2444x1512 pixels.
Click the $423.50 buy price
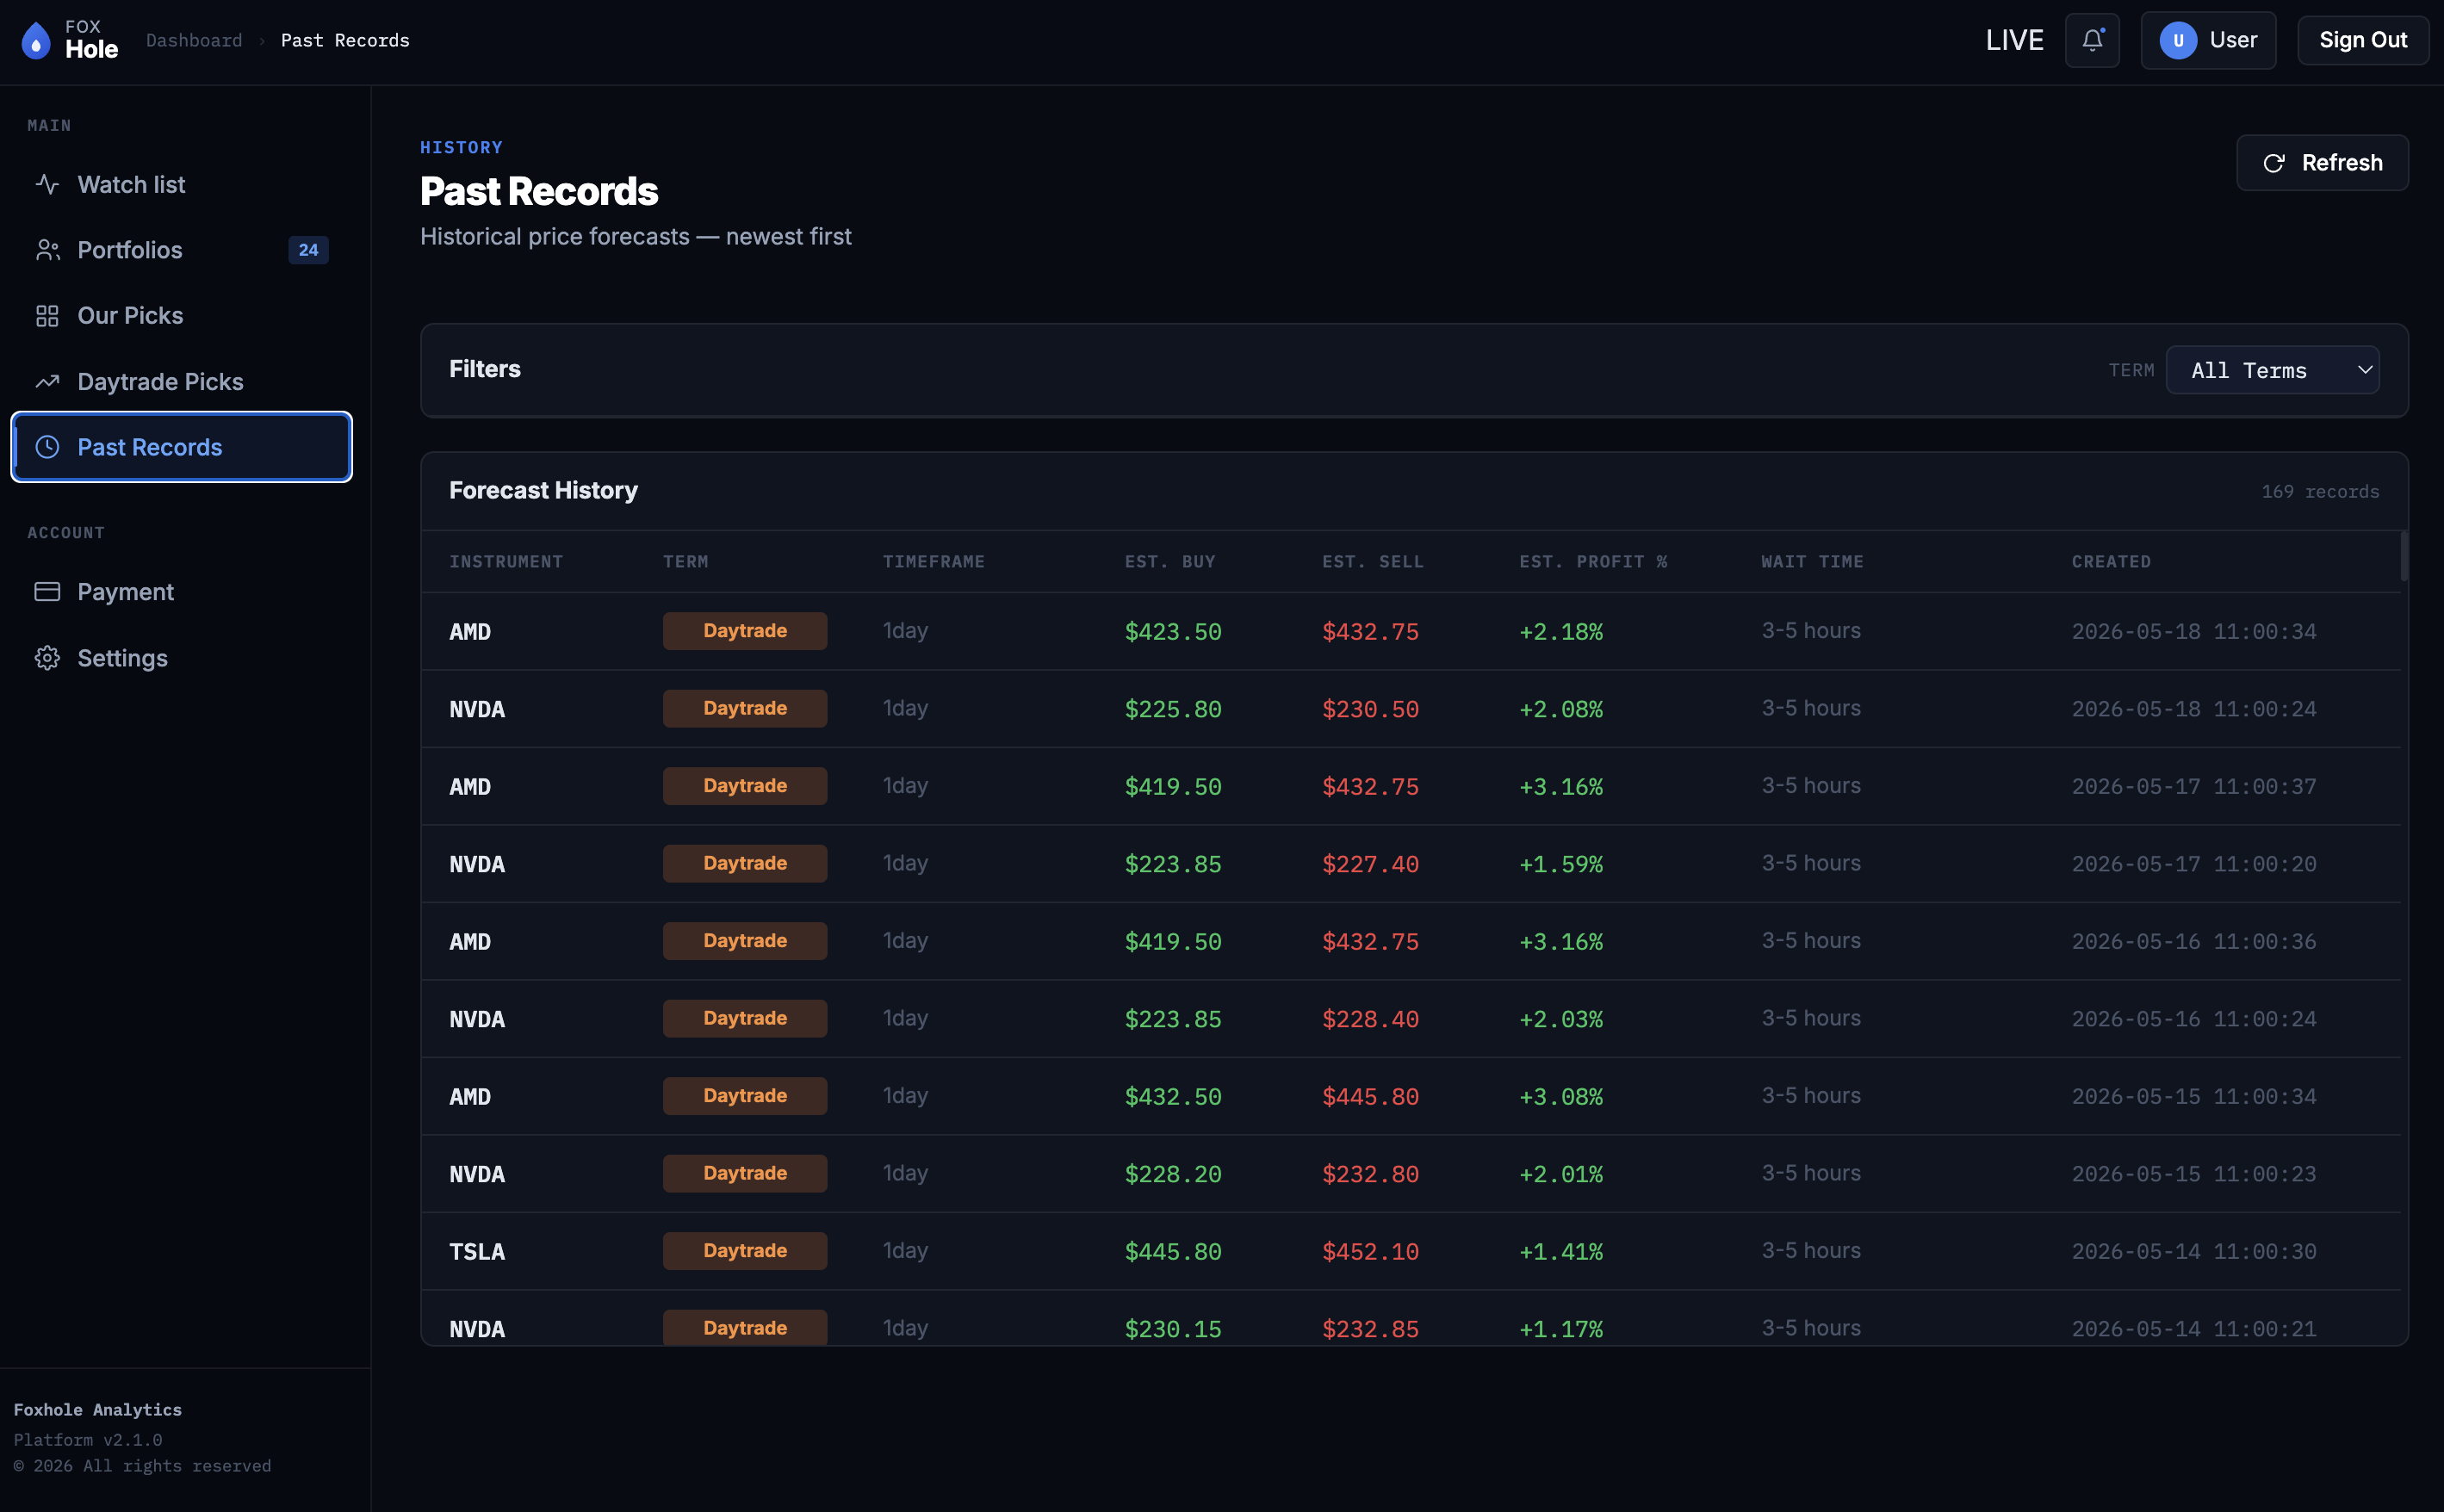pos(1173,632)
